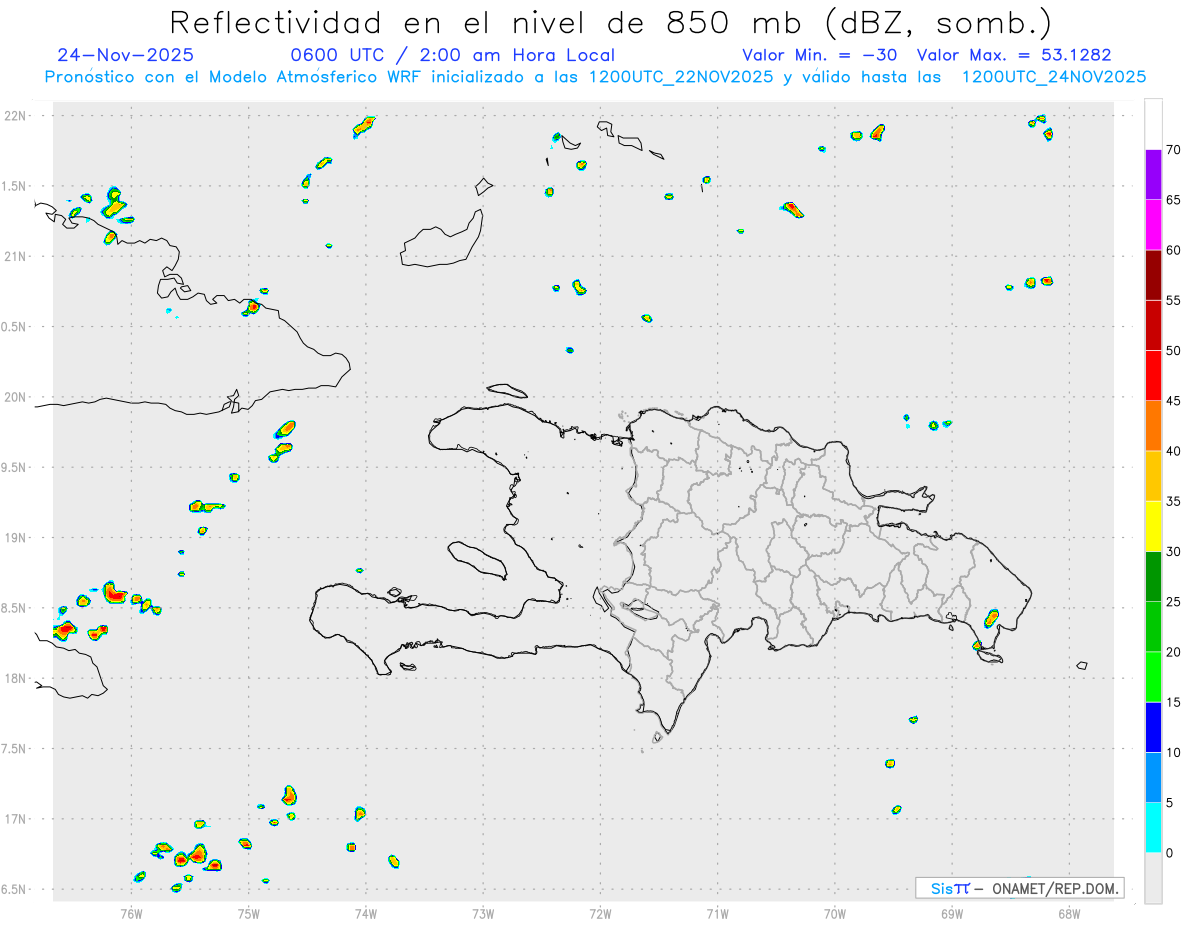The height and width of the screenshot is (927, 1200).
Task: Click the maroon 55–60 dBZ colorbar segment
Action: pos(1153,275)
